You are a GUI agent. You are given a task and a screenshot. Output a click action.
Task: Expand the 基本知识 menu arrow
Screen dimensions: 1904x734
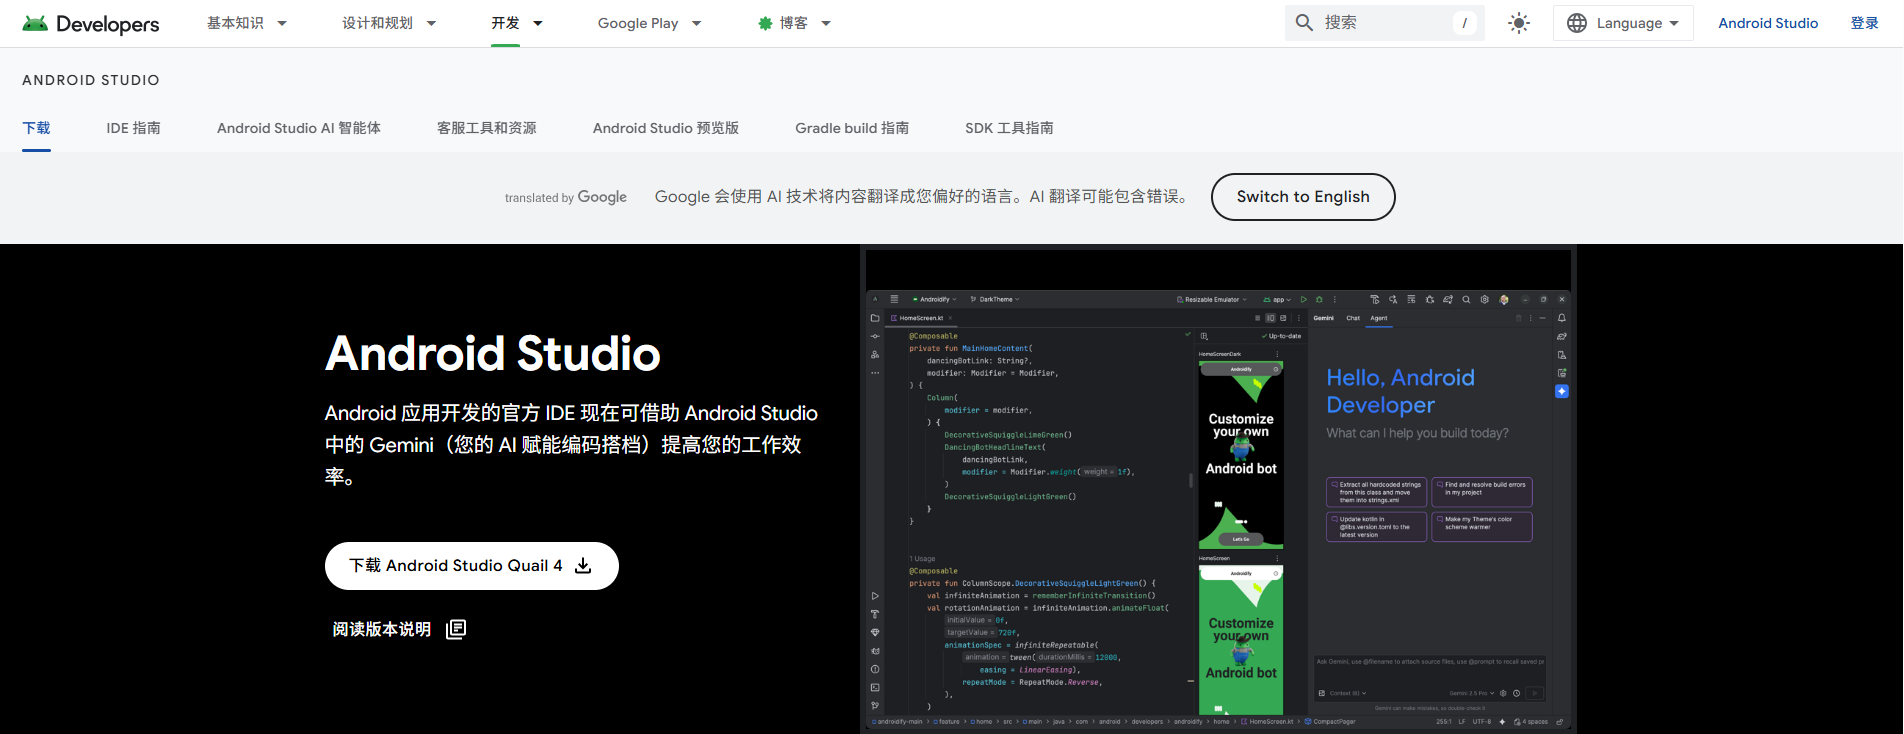click(282, 23)
